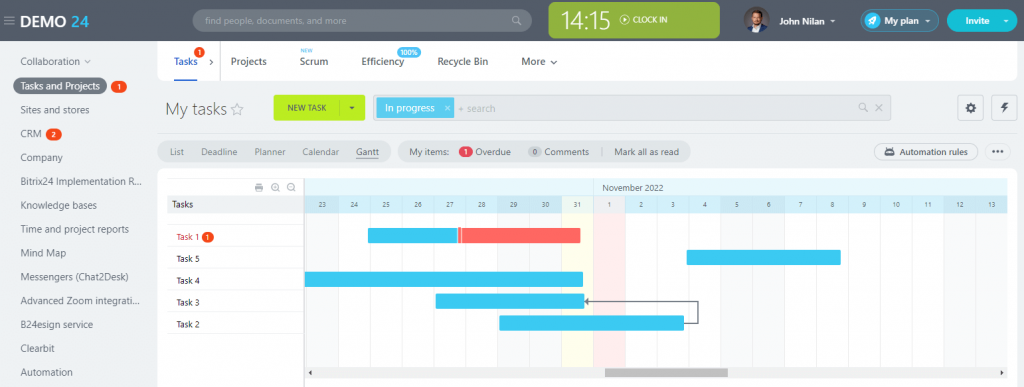Click the Task 5 Gantt bar
The height and width of the screenshot is (387, 1024).
point(763,257)
